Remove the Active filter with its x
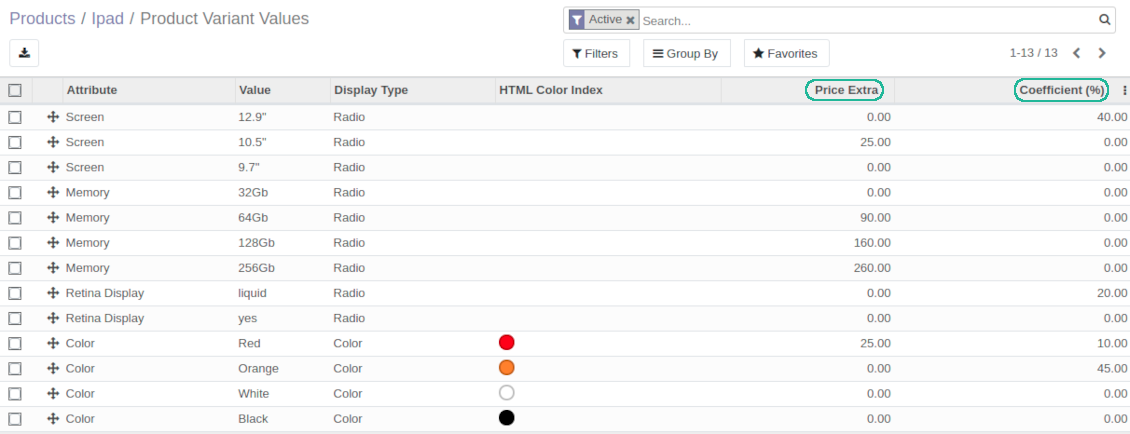 point(630,20)
